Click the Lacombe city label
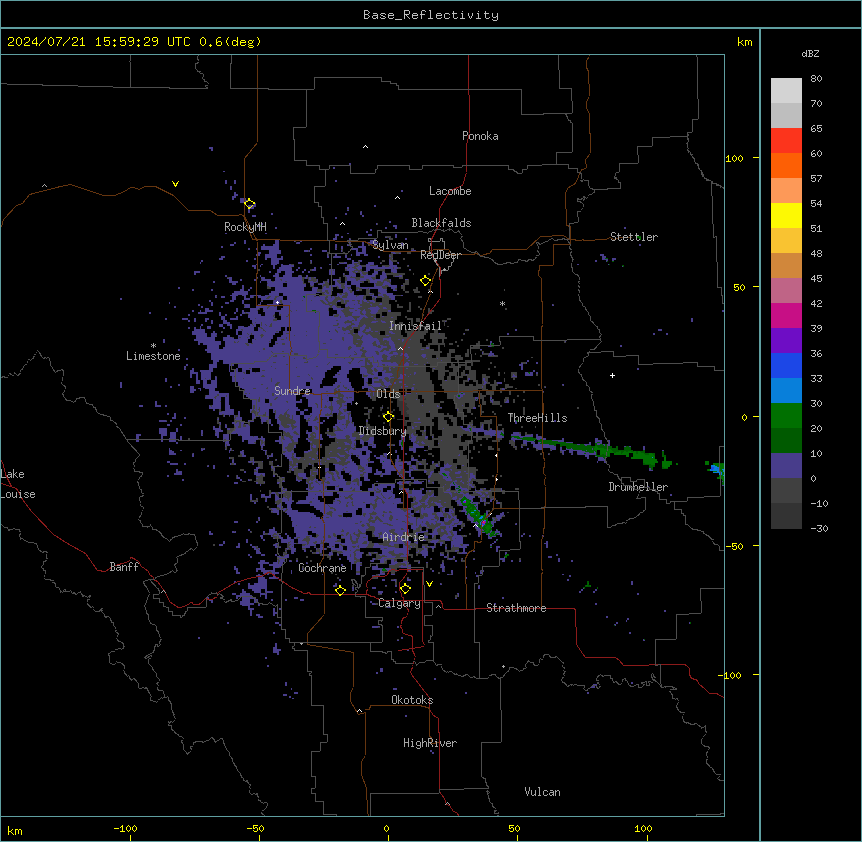This screenshot has width=862, height=842. click(x=450, y=191)
